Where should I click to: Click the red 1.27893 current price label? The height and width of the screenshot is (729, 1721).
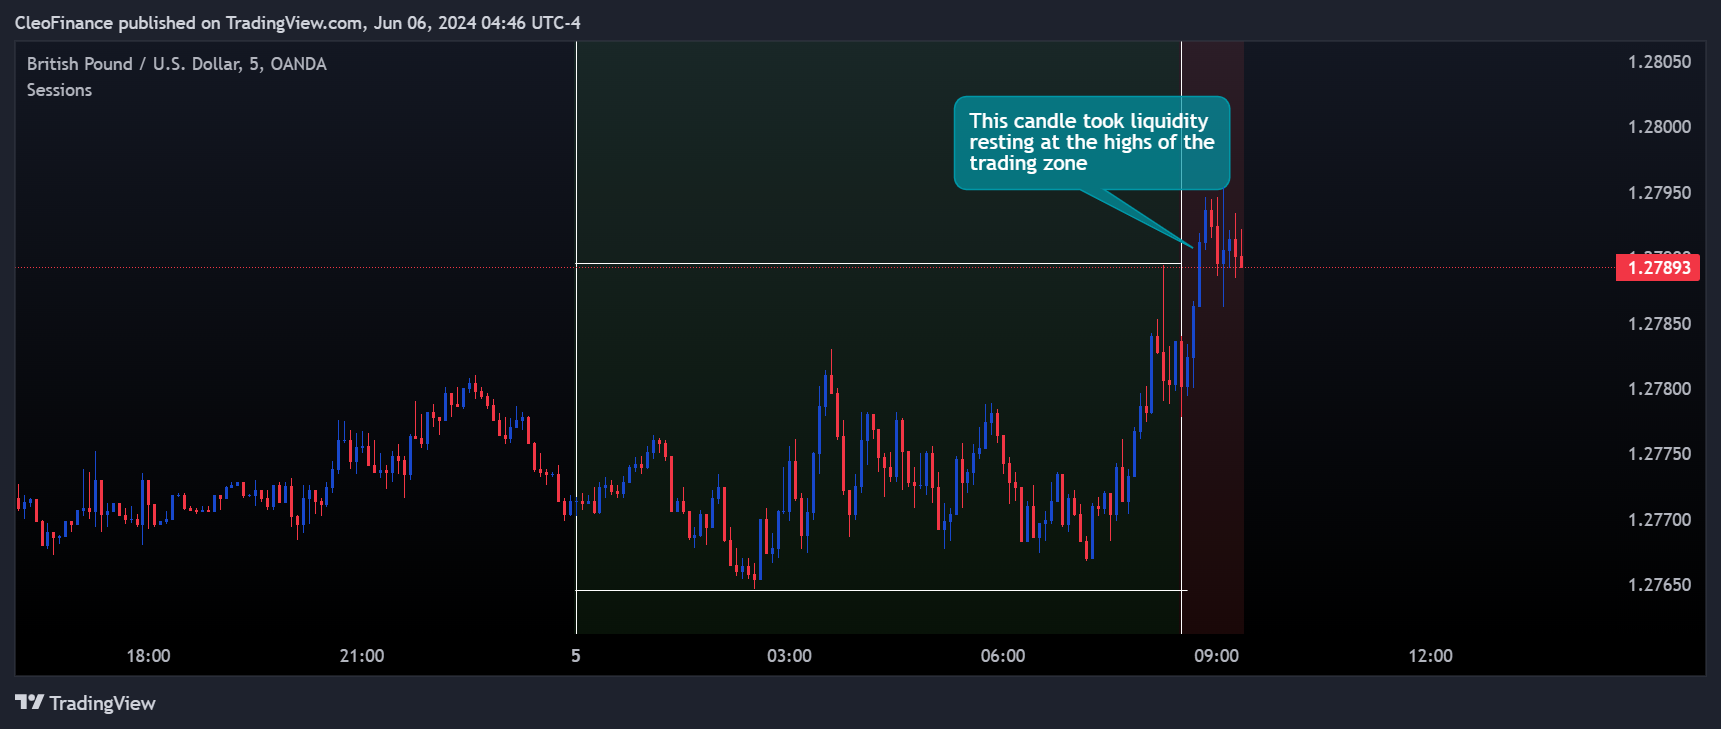click(1658, 267)
